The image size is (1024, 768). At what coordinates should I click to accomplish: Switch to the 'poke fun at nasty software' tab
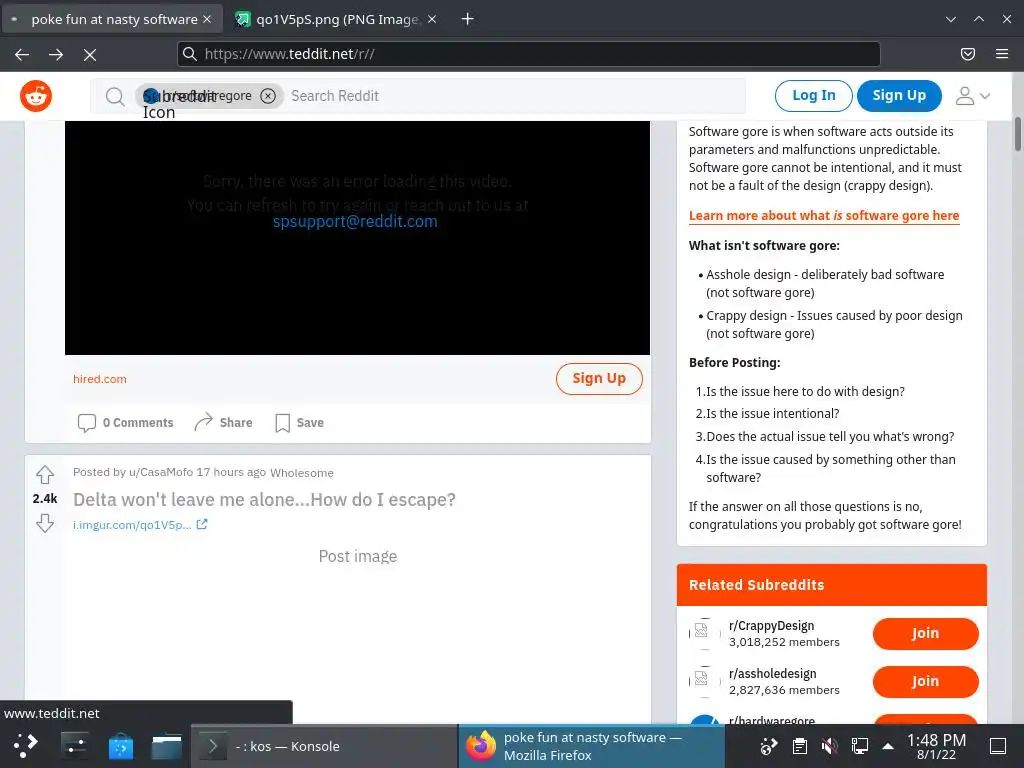(111, 19)
